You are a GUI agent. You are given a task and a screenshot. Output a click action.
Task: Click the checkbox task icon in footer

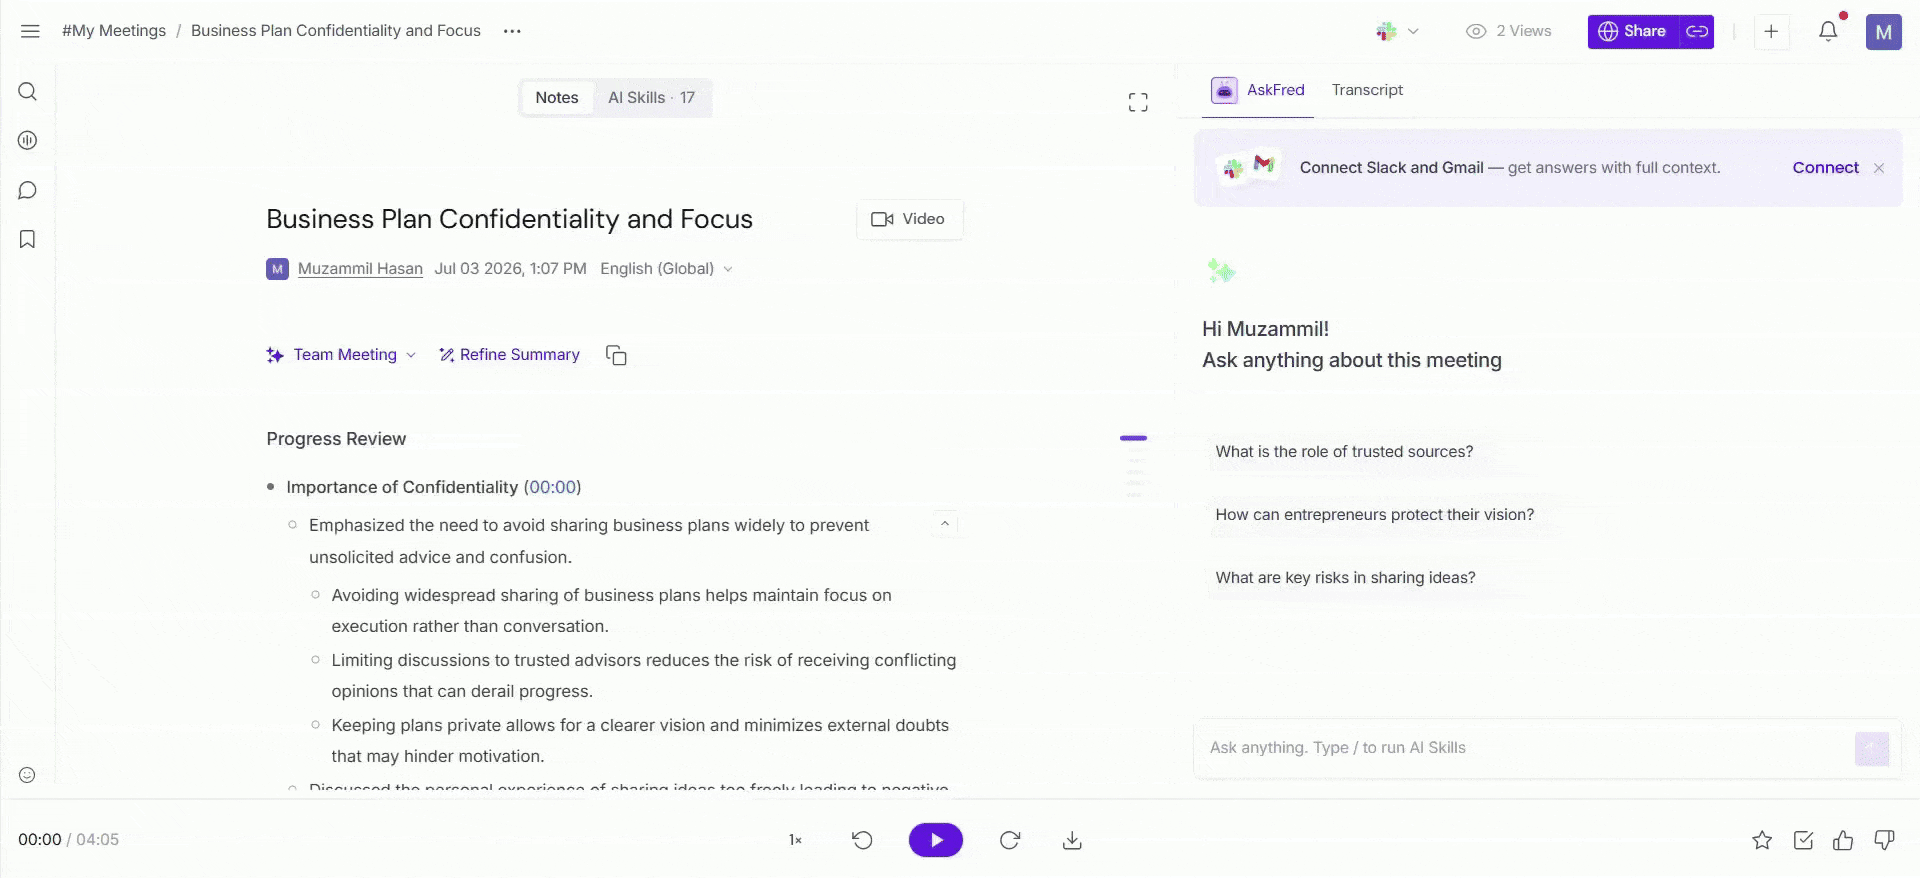tap(1803, 840)
